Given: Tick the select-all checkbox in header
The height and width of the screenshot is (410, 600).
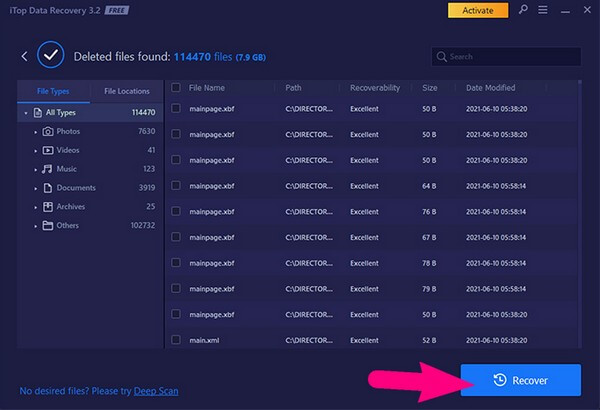Looking at the screenshot, I should [x=176, y=88].
